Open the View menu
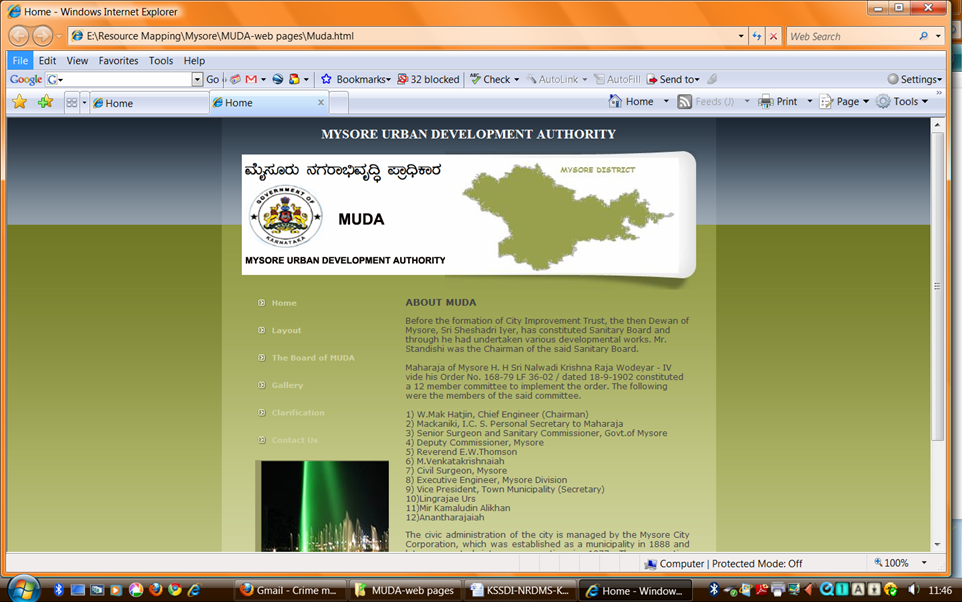Screen dimensions: 962x602 [x=77, y=60]
